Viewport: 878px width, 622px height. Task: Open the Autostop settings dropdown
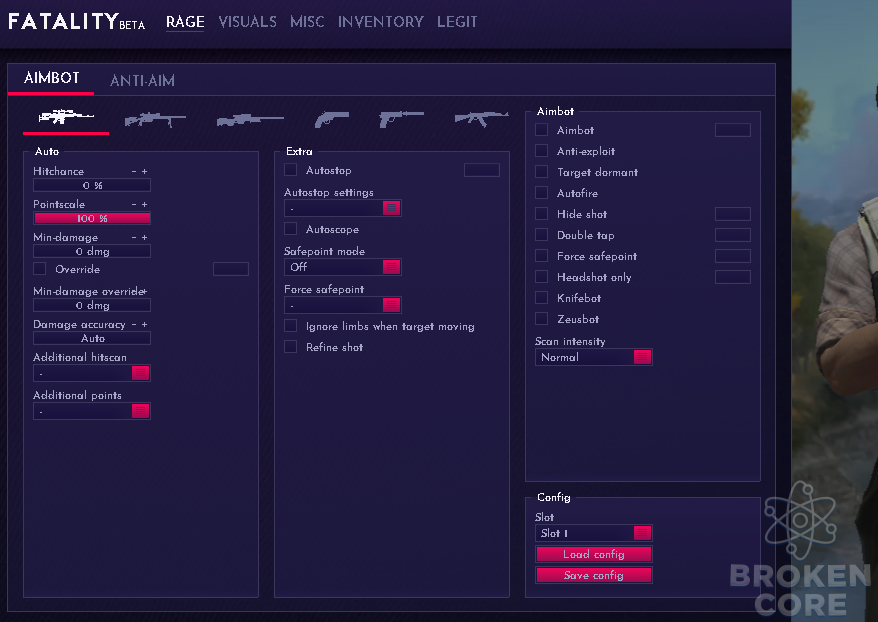(343, 208)
